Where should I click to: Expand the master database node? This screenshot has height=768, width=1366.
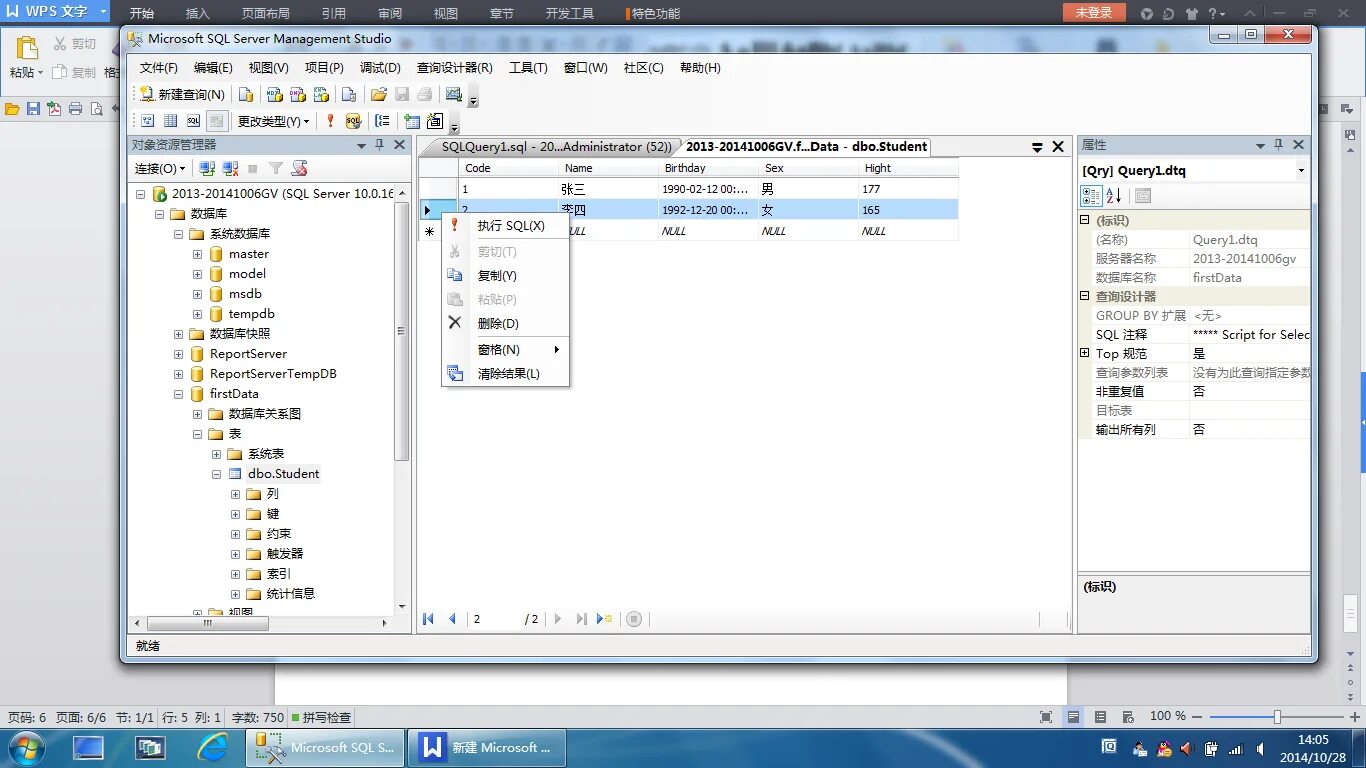[198, 254]
